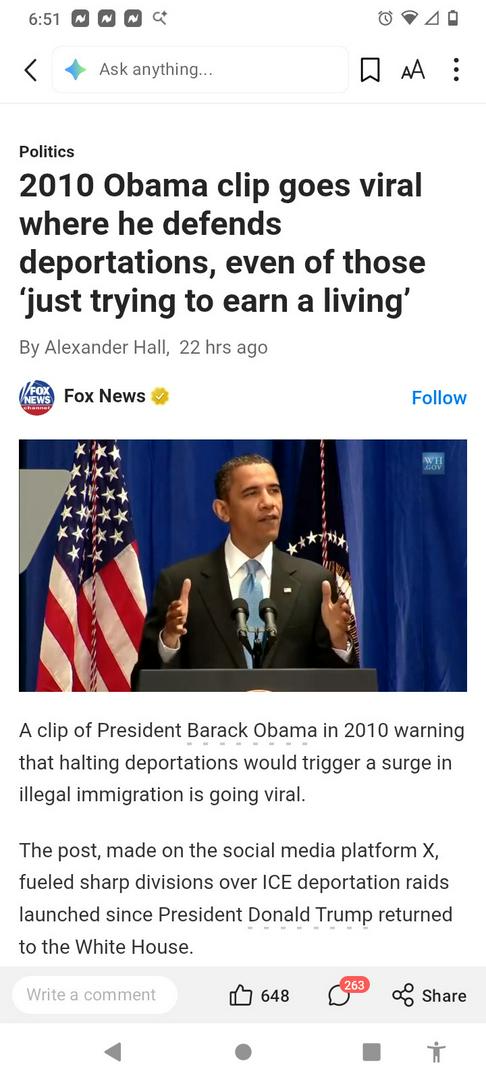486x1080 pixels.
Task: Tap the Share icon
Action: click(403, 995)
